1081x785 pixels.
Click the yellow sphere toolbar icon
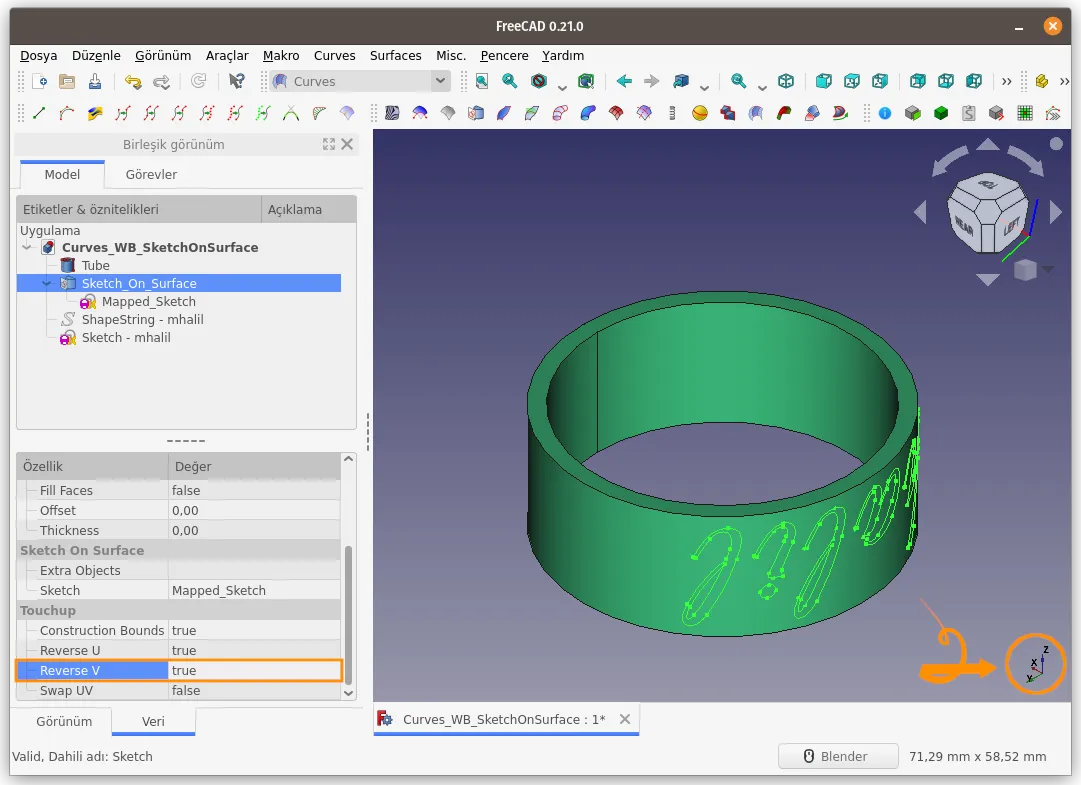coord(700,113)
